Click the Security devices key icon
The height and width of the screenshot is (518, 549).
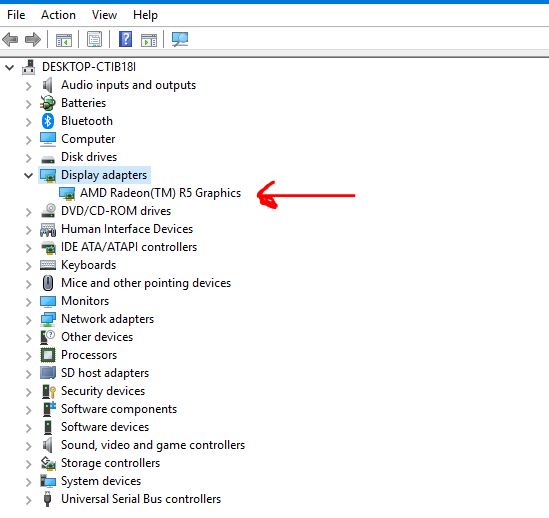coord(49,392)
